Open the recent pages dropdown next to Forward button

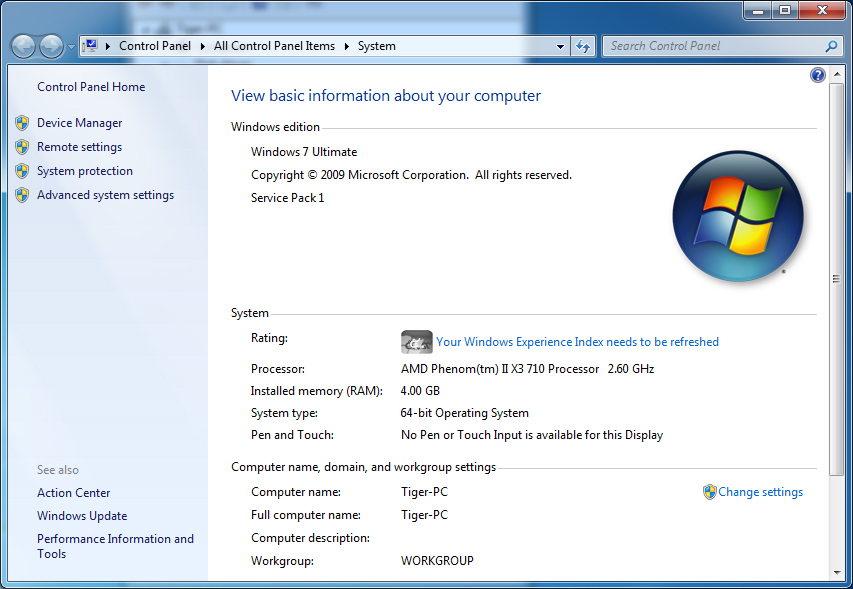tap(71, 47)
